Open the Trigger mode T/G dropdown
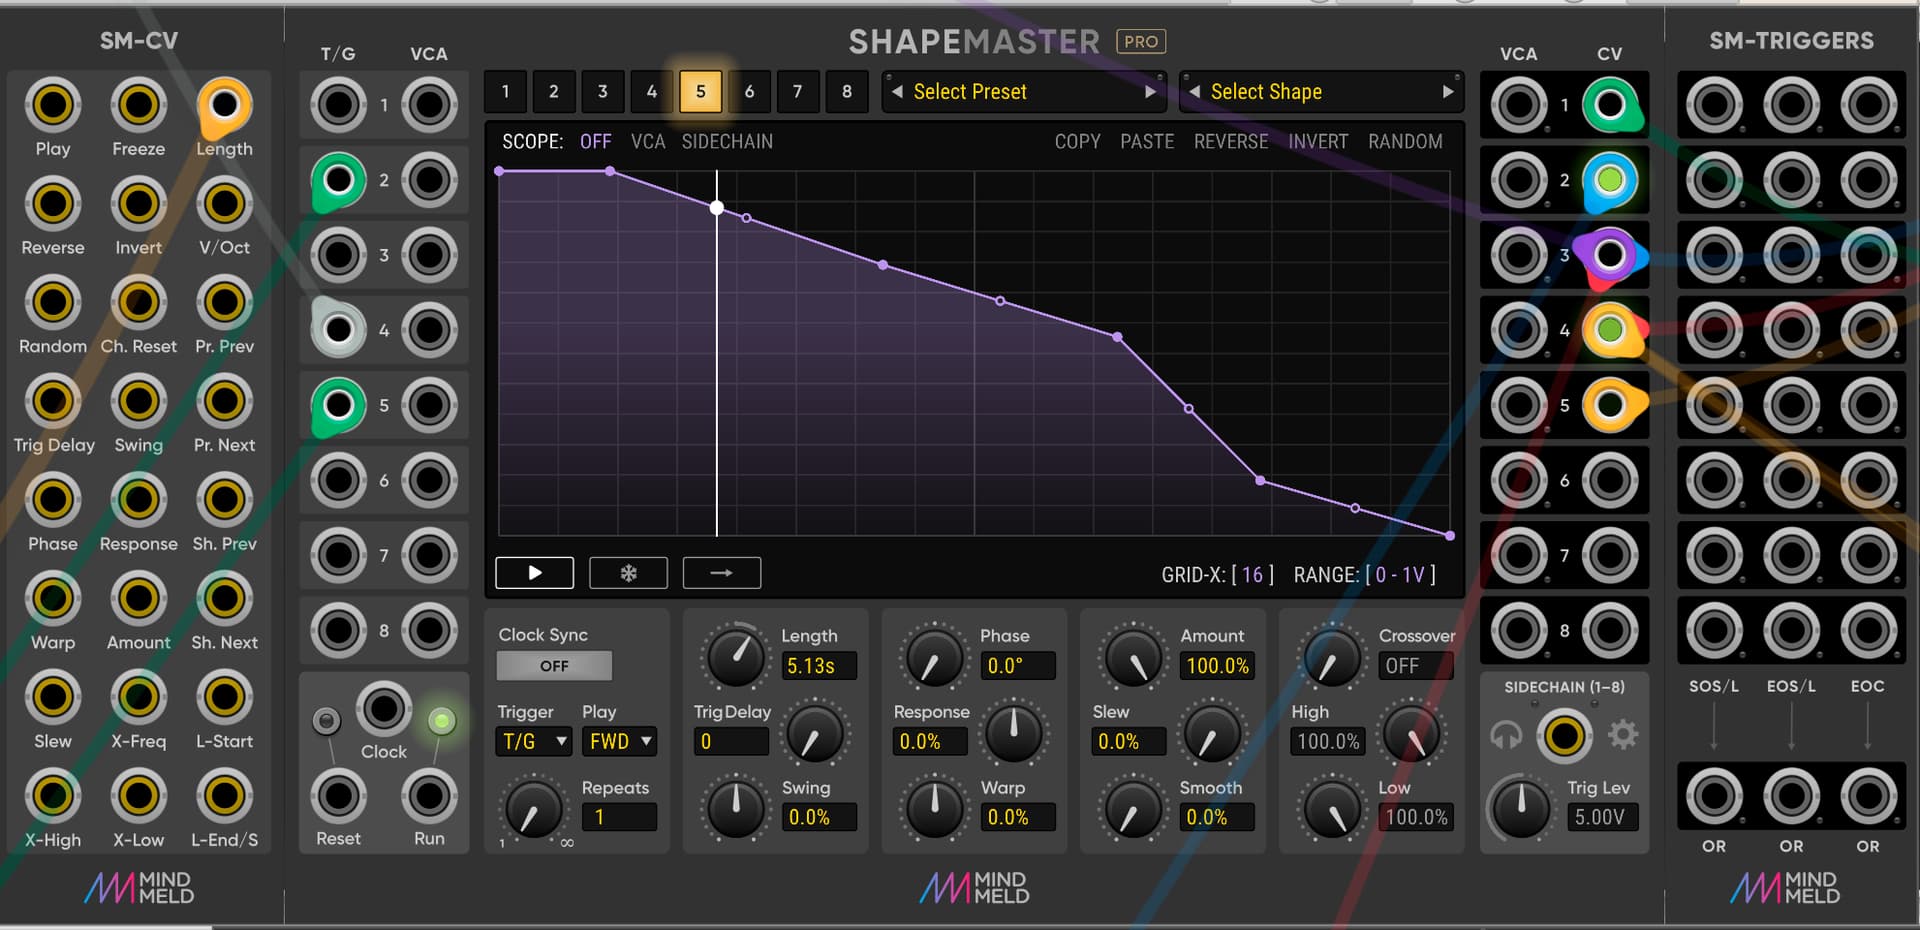 point(534,741)
